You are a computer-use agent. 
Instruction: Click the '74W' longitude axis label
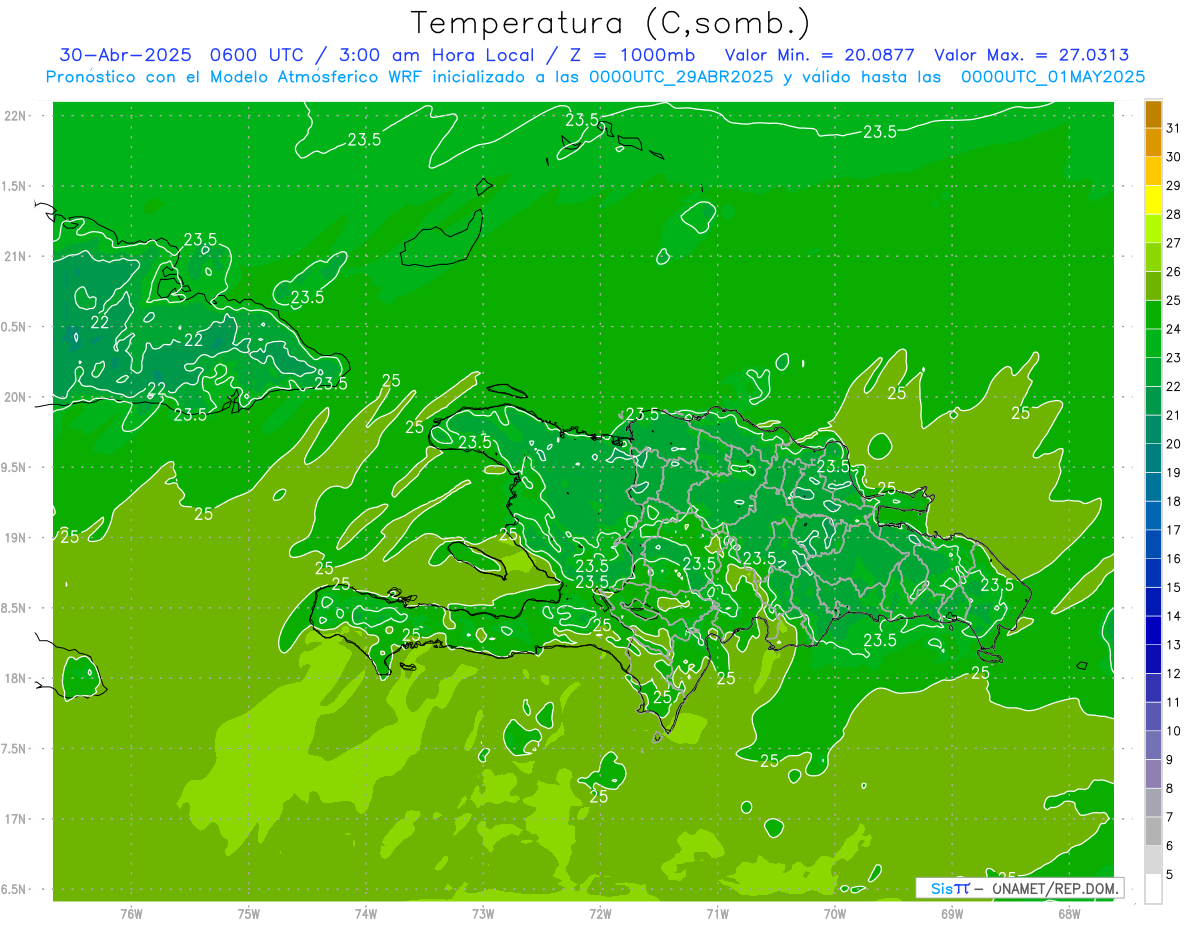(x=366, y=913)
